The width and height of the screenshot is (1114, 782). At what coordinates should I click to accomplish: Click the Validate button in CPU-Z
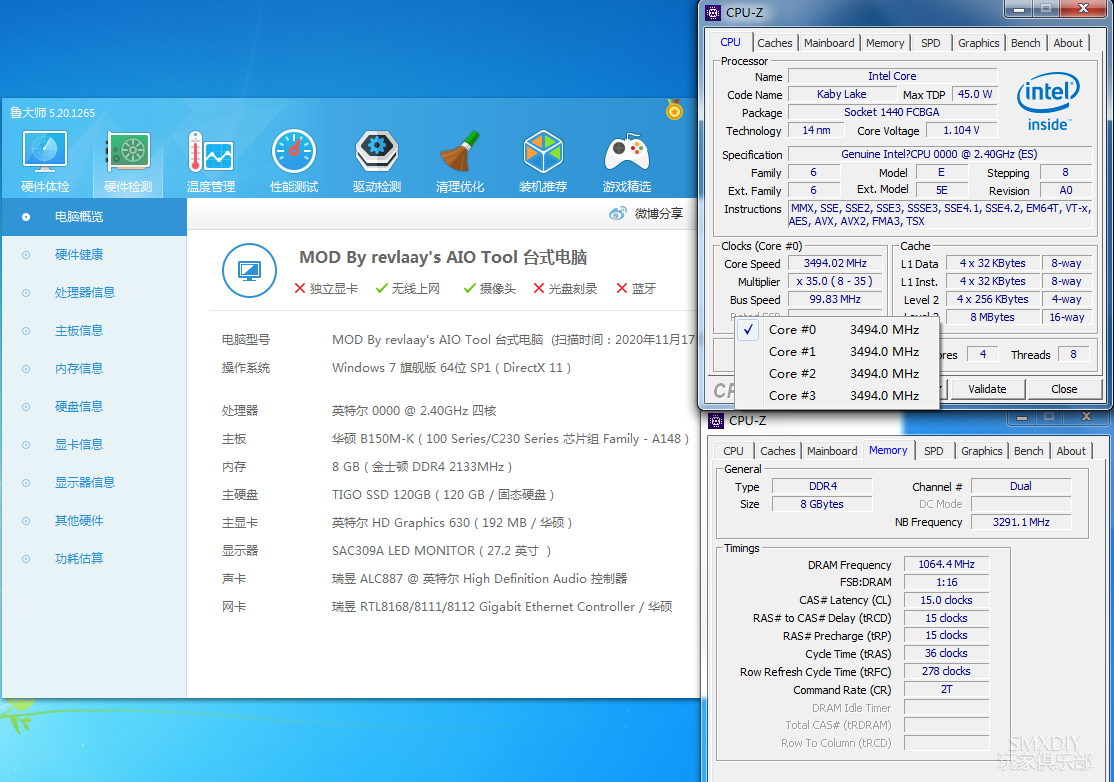pos(987,389)
